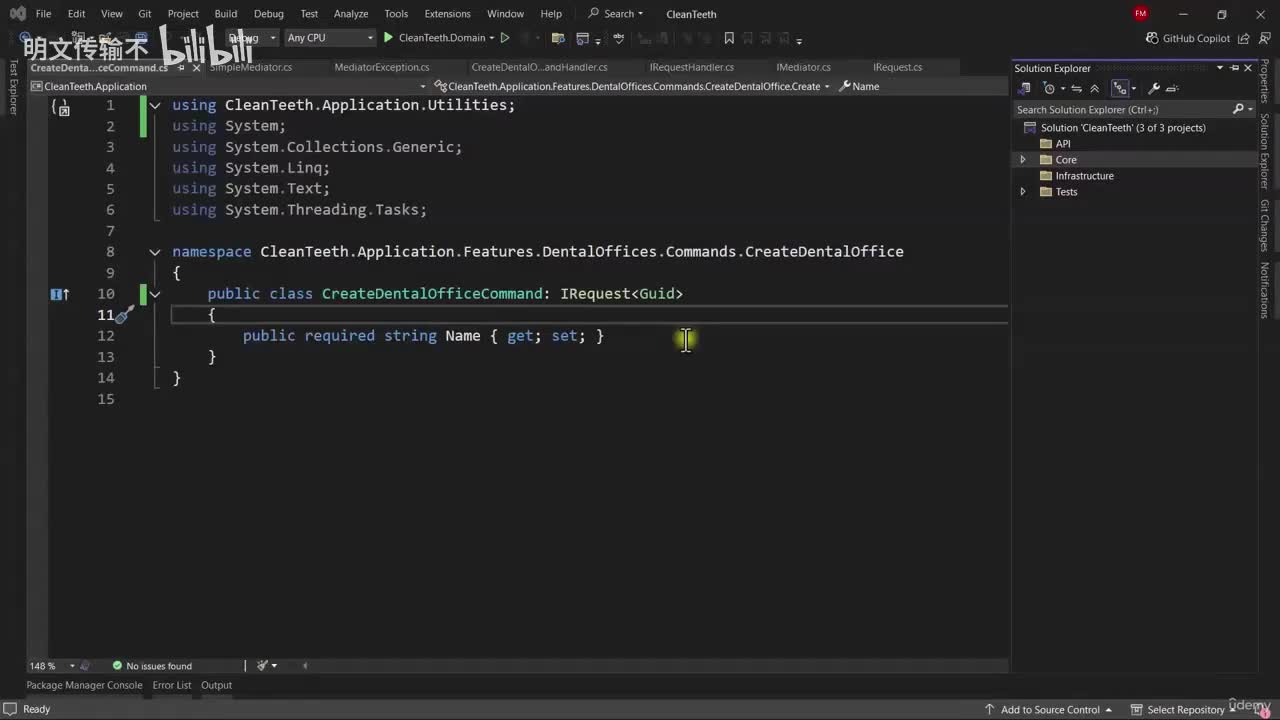
Task: Click the send feedback icon
Action: point(1264,38)
